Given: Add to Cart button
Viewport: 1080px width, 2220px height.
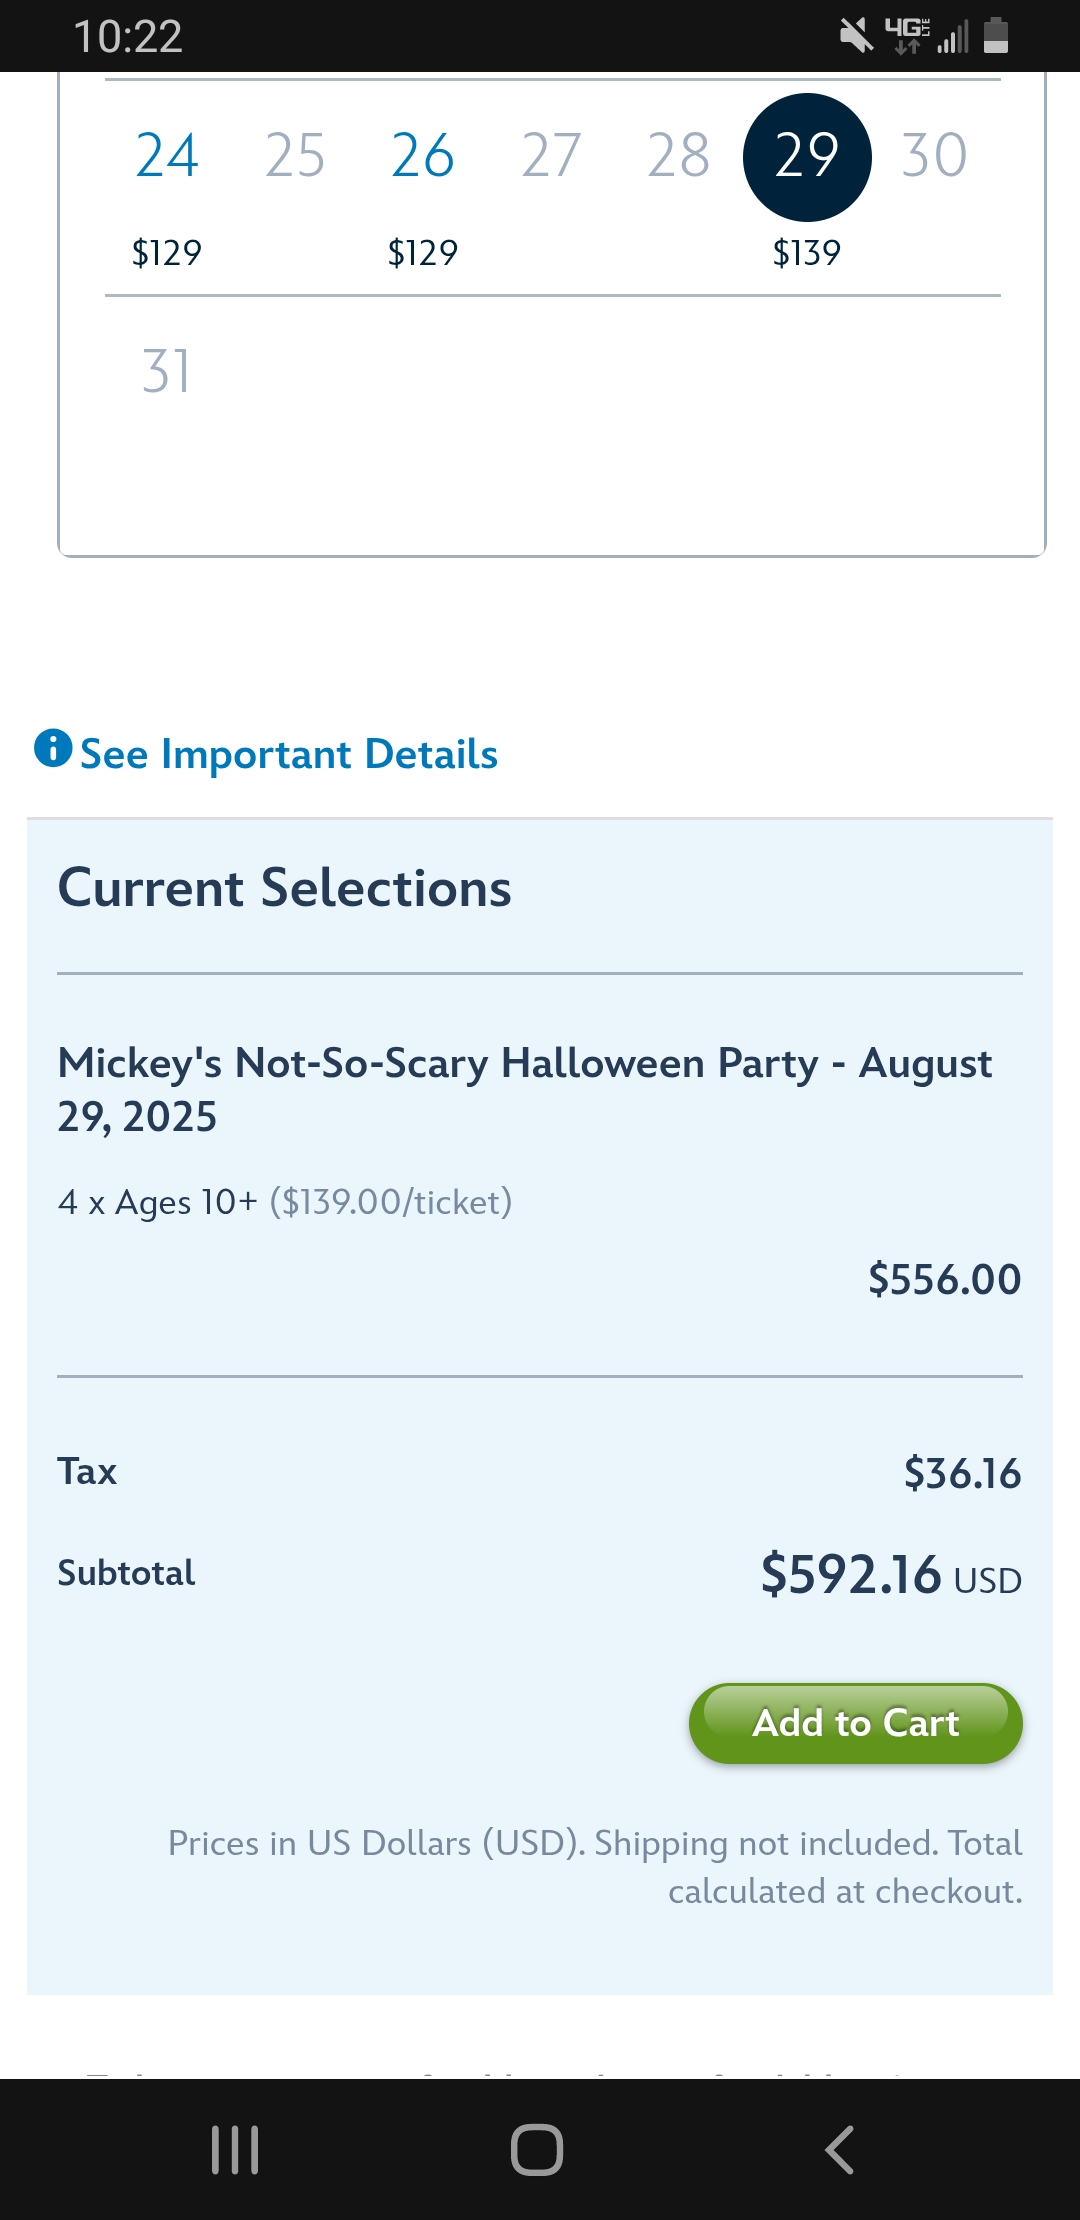Looking at the screenshot, I should (856, 1723).
